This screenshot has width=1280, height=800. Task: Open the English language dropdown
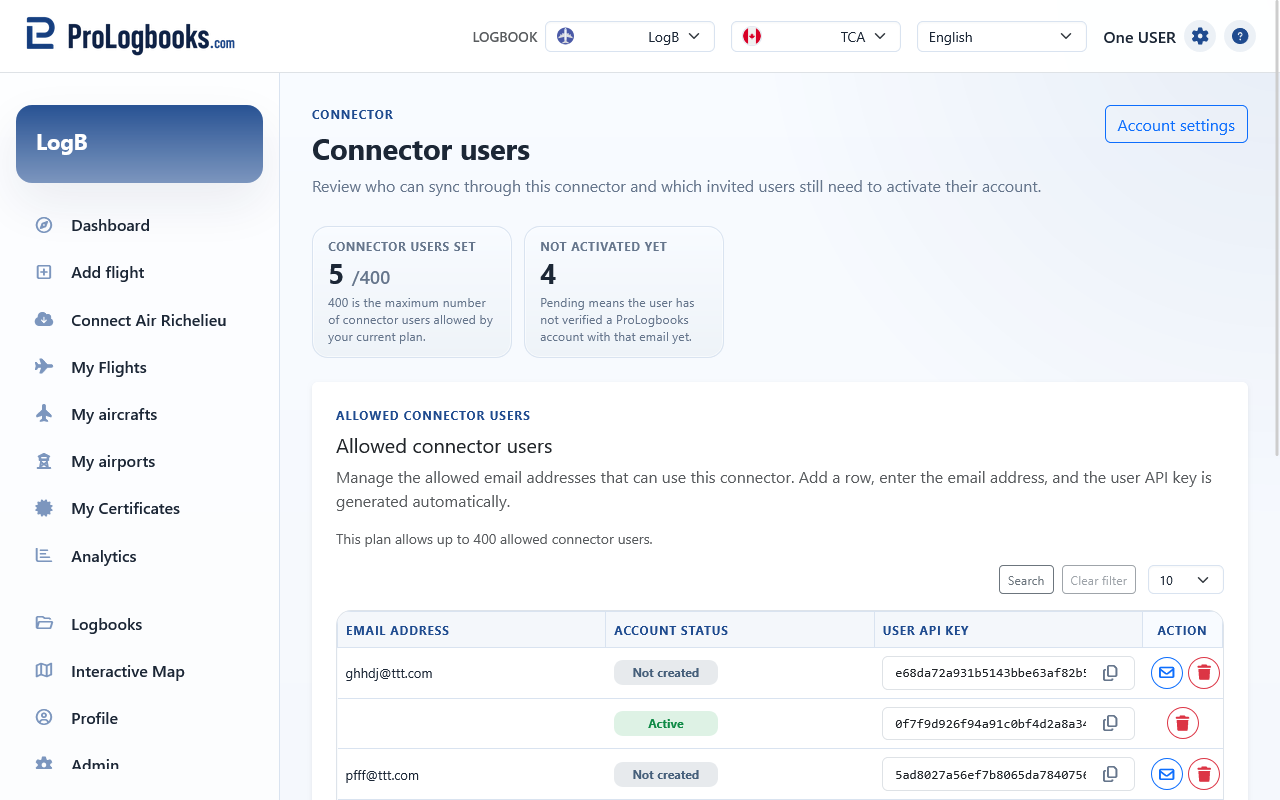click(x=1002, y=37)
